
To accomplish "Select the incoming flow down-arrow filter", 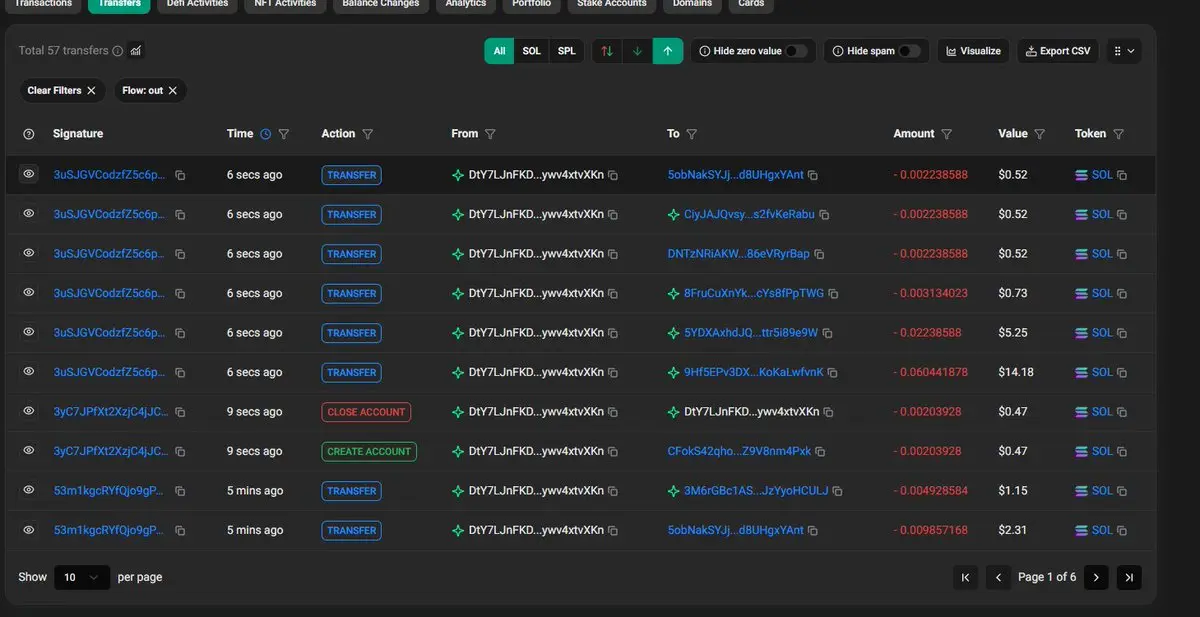I will [x=637, y=51].
